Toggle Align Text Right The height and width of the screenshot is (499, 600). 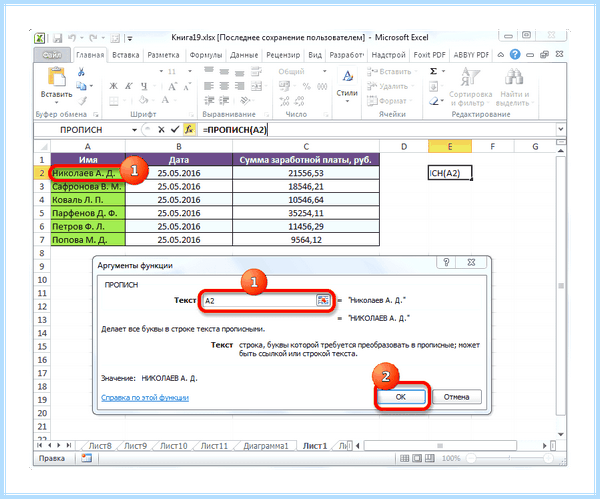(x=240, y=86)
